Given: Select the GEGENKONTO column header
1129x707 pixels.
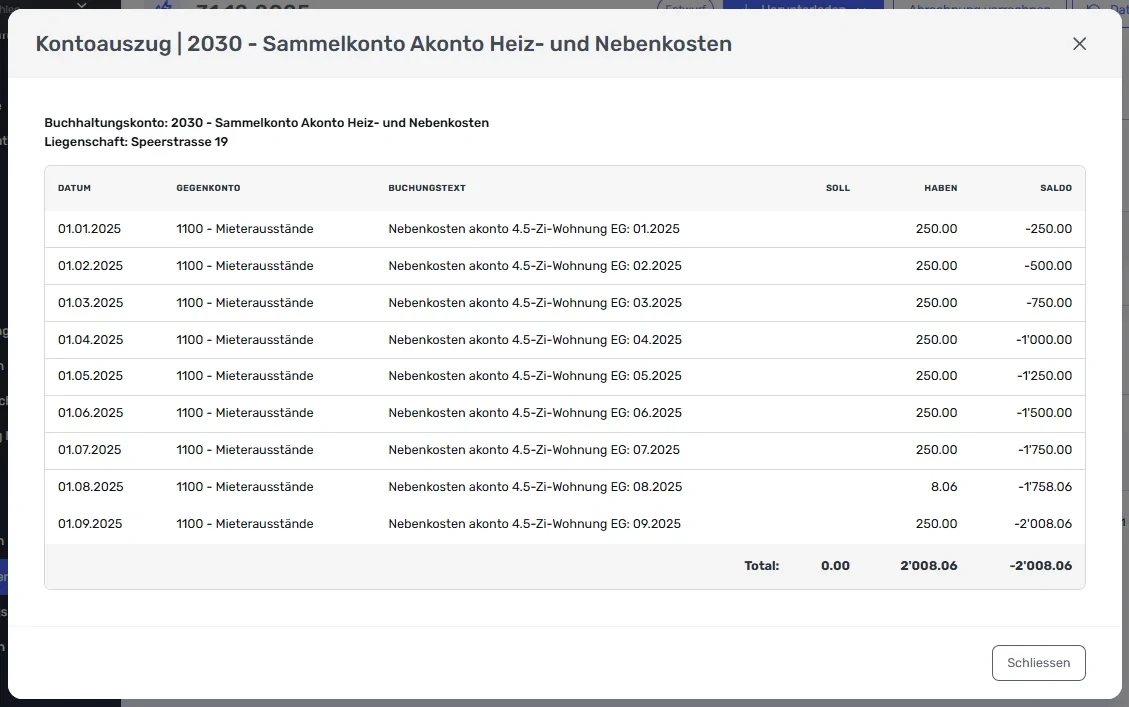Looking at the screenshot, I should [208, 188].
